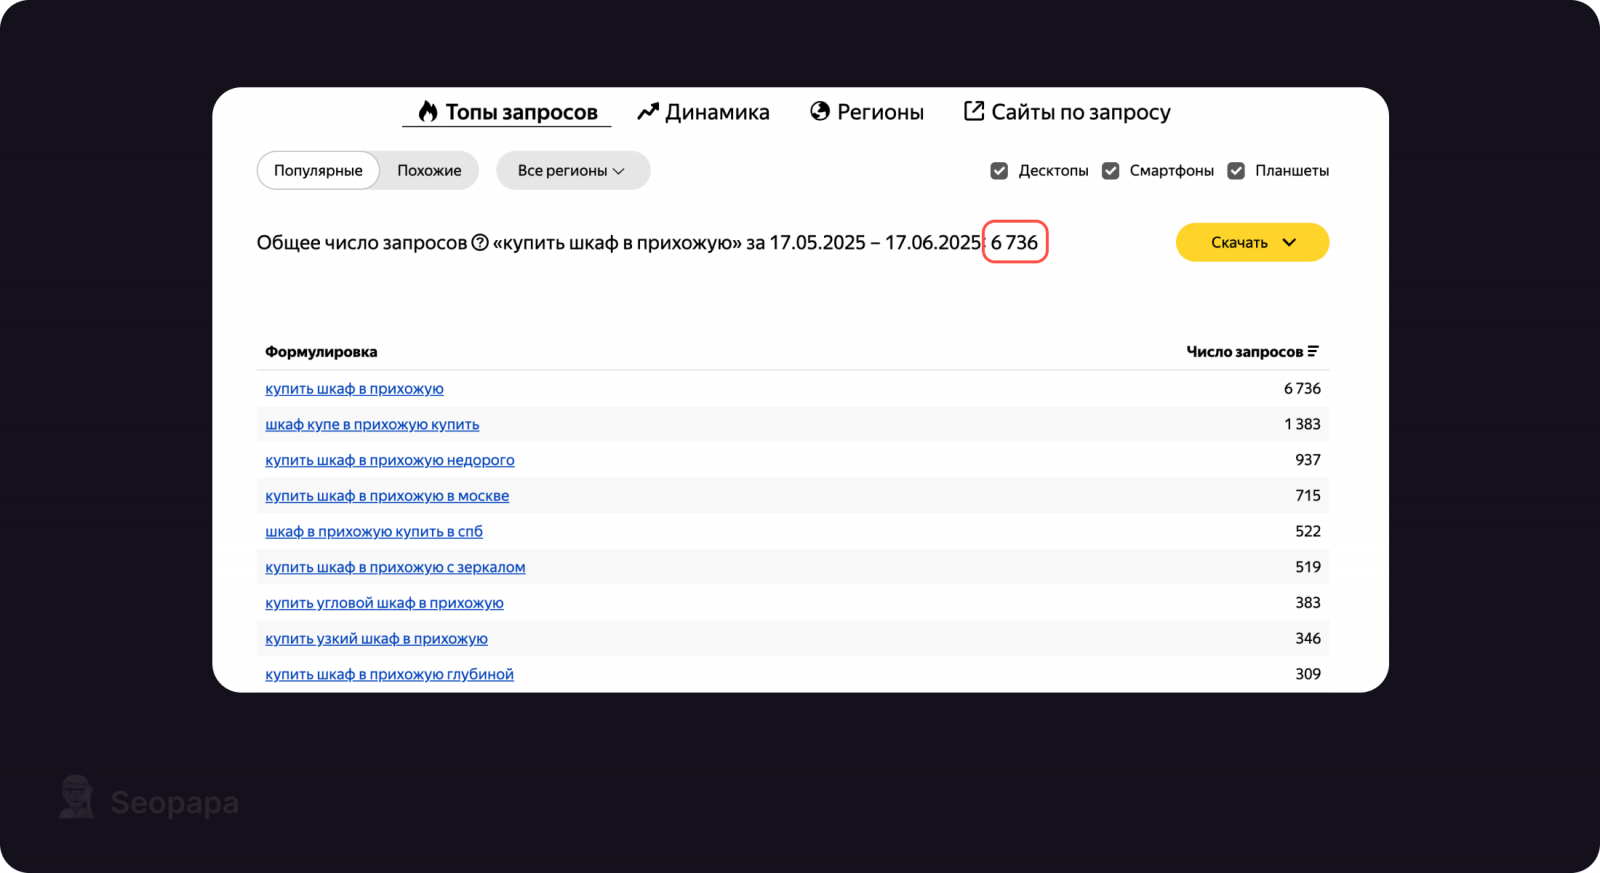This screenshot has width=1600, height=873.
Task: Click the globe icon beside Регионы
Action: tap(820, 111)
